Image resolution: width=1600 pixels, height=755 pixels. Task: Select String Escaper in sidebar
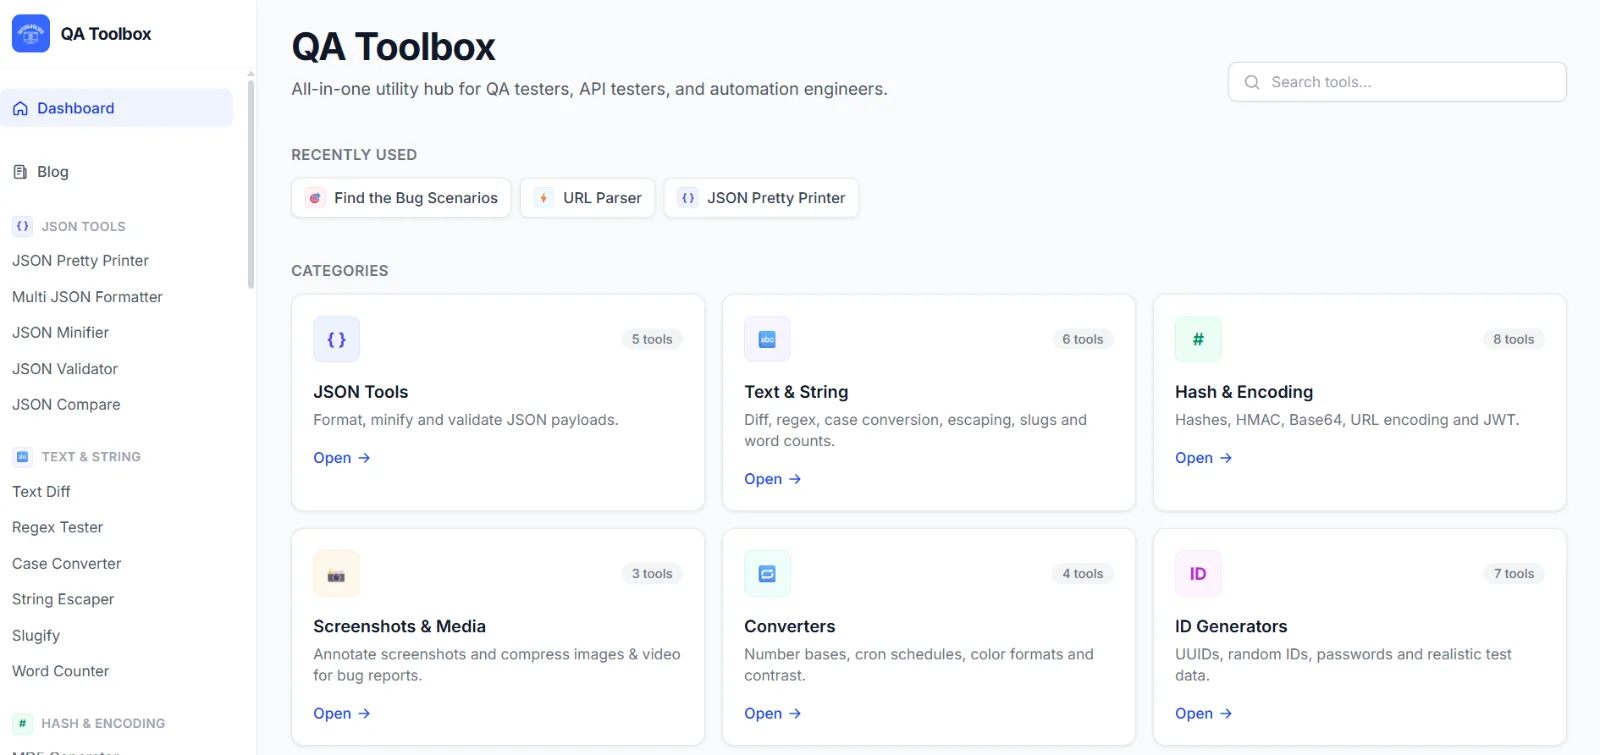coord(63,600)
